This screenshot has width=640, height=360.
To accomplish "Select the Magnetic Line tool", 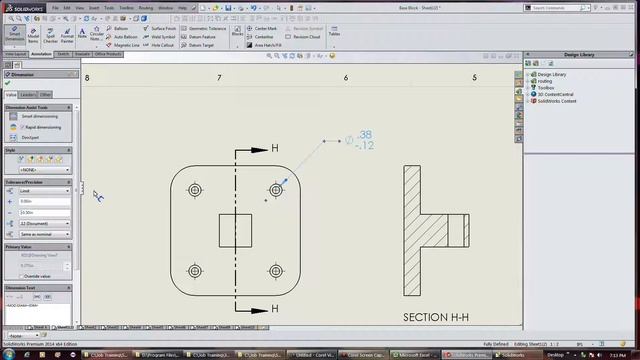I will (123, 45).
